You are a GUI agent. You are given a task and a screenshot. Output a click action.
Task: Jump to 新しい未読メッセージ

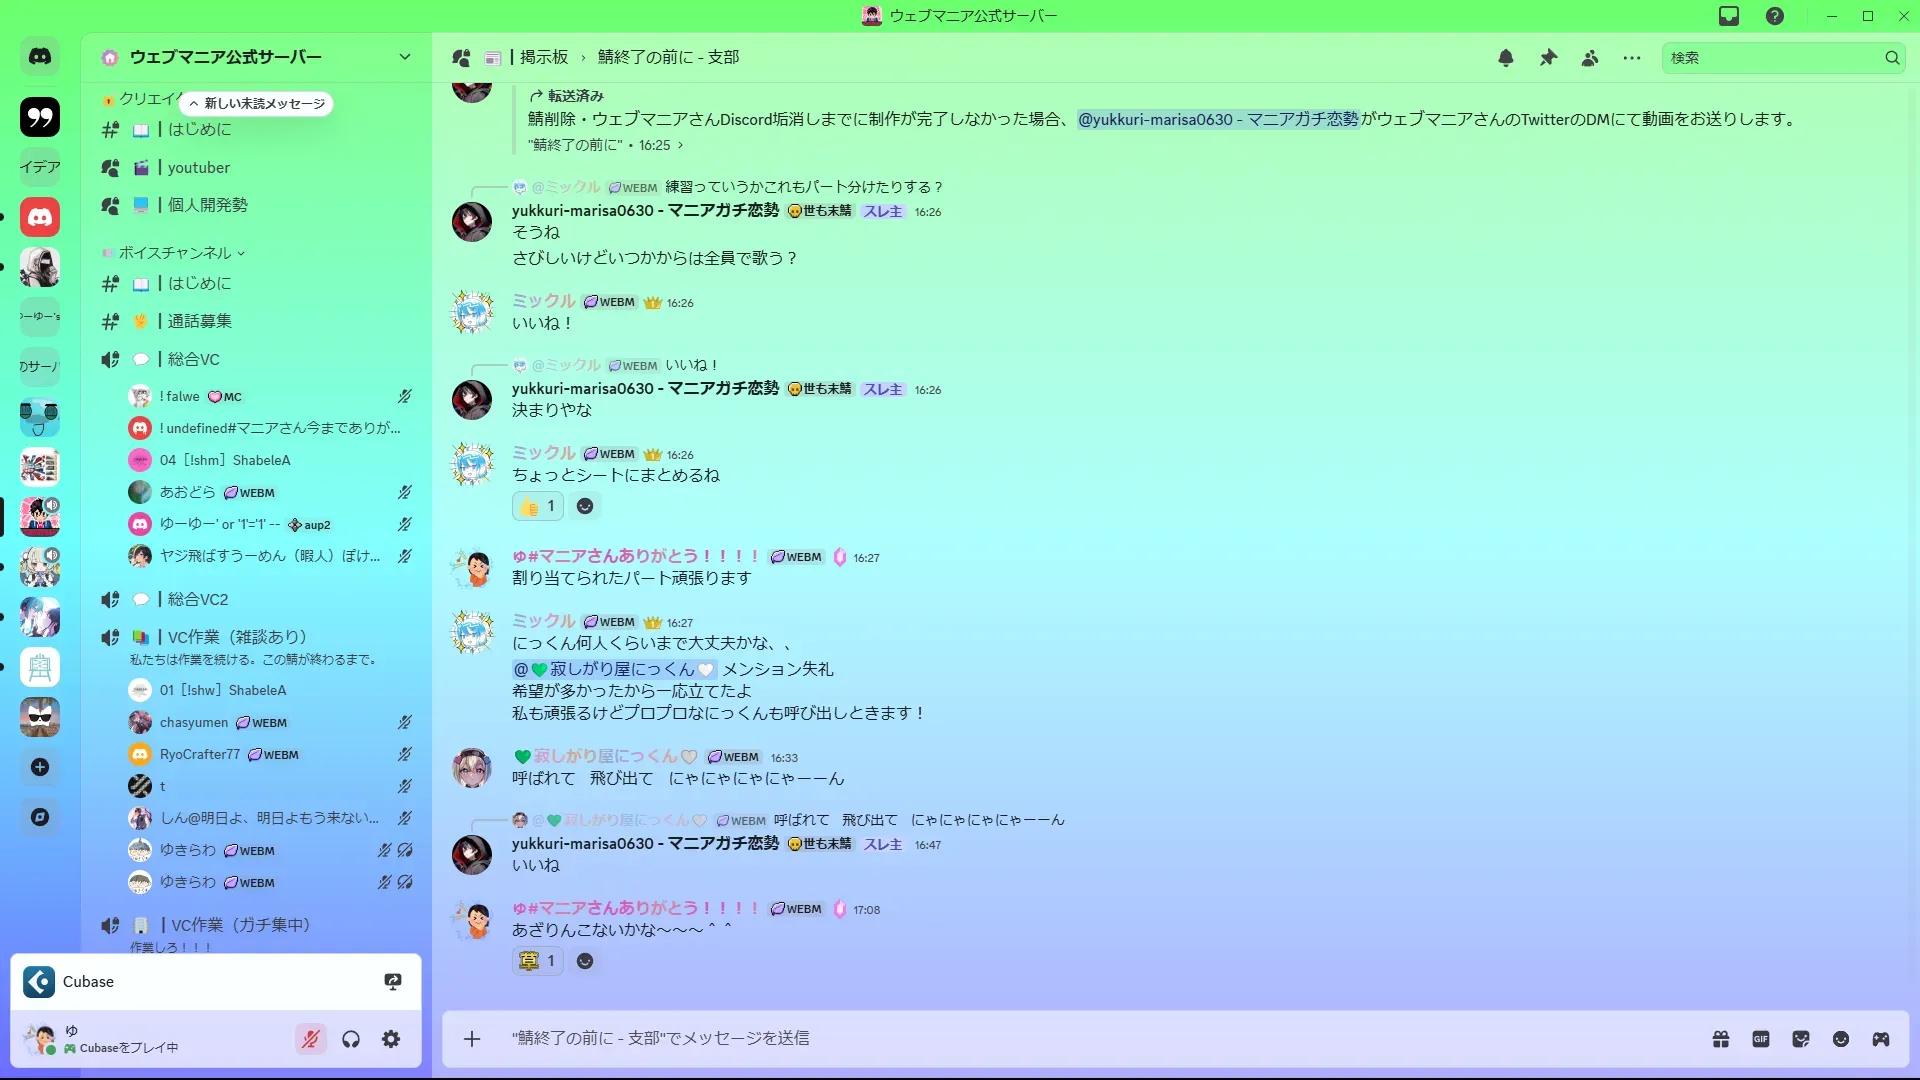click(x=258, y=103)
